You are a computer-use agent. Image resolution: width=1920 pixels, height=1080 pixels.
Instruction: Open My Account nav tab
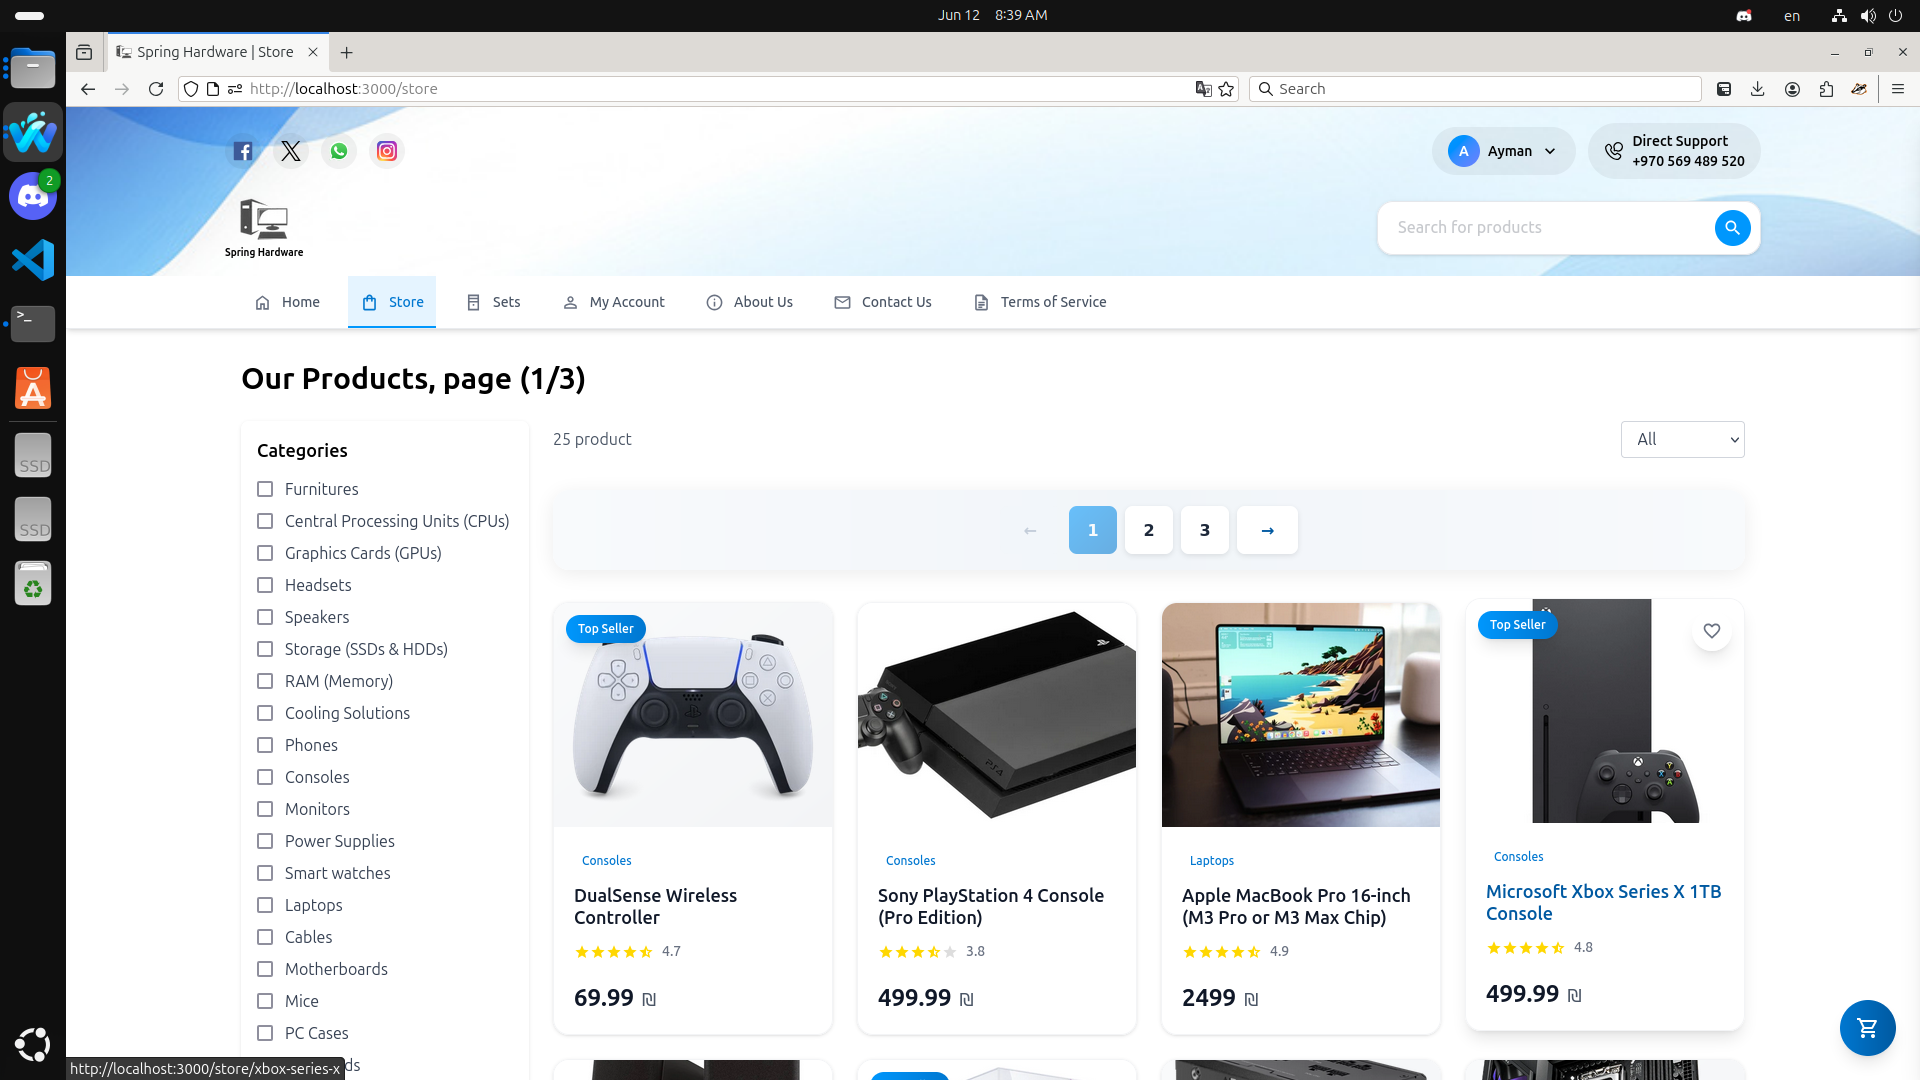[613, 302]
